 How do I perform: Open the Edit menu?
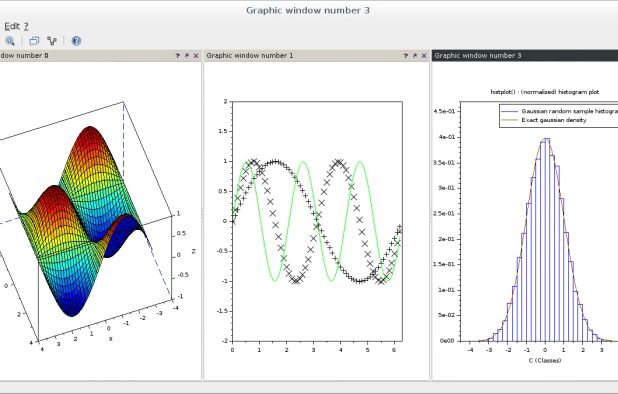11,26
